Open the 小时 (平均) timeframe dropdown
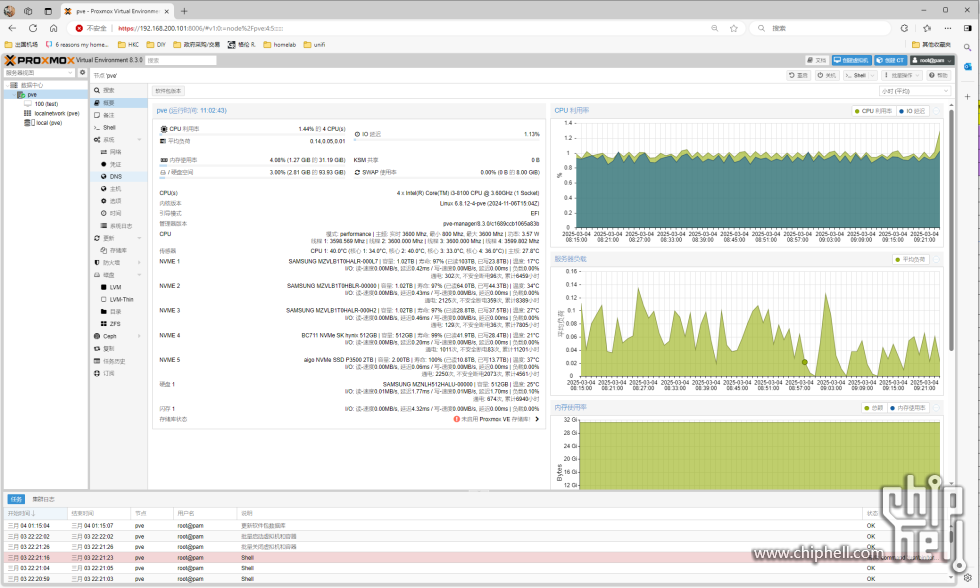980x588 pixels. [915, 91]
